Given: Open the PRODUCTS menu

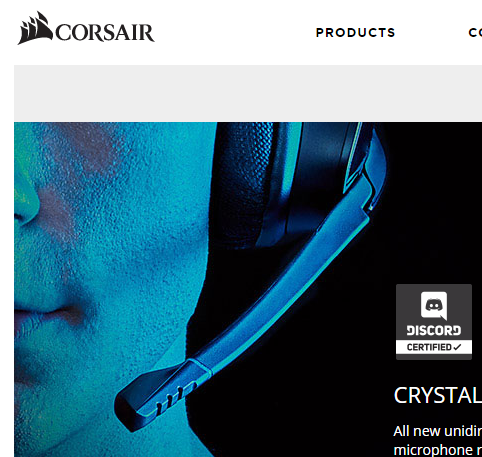Looking at the screenshot, I should point(355,33).
